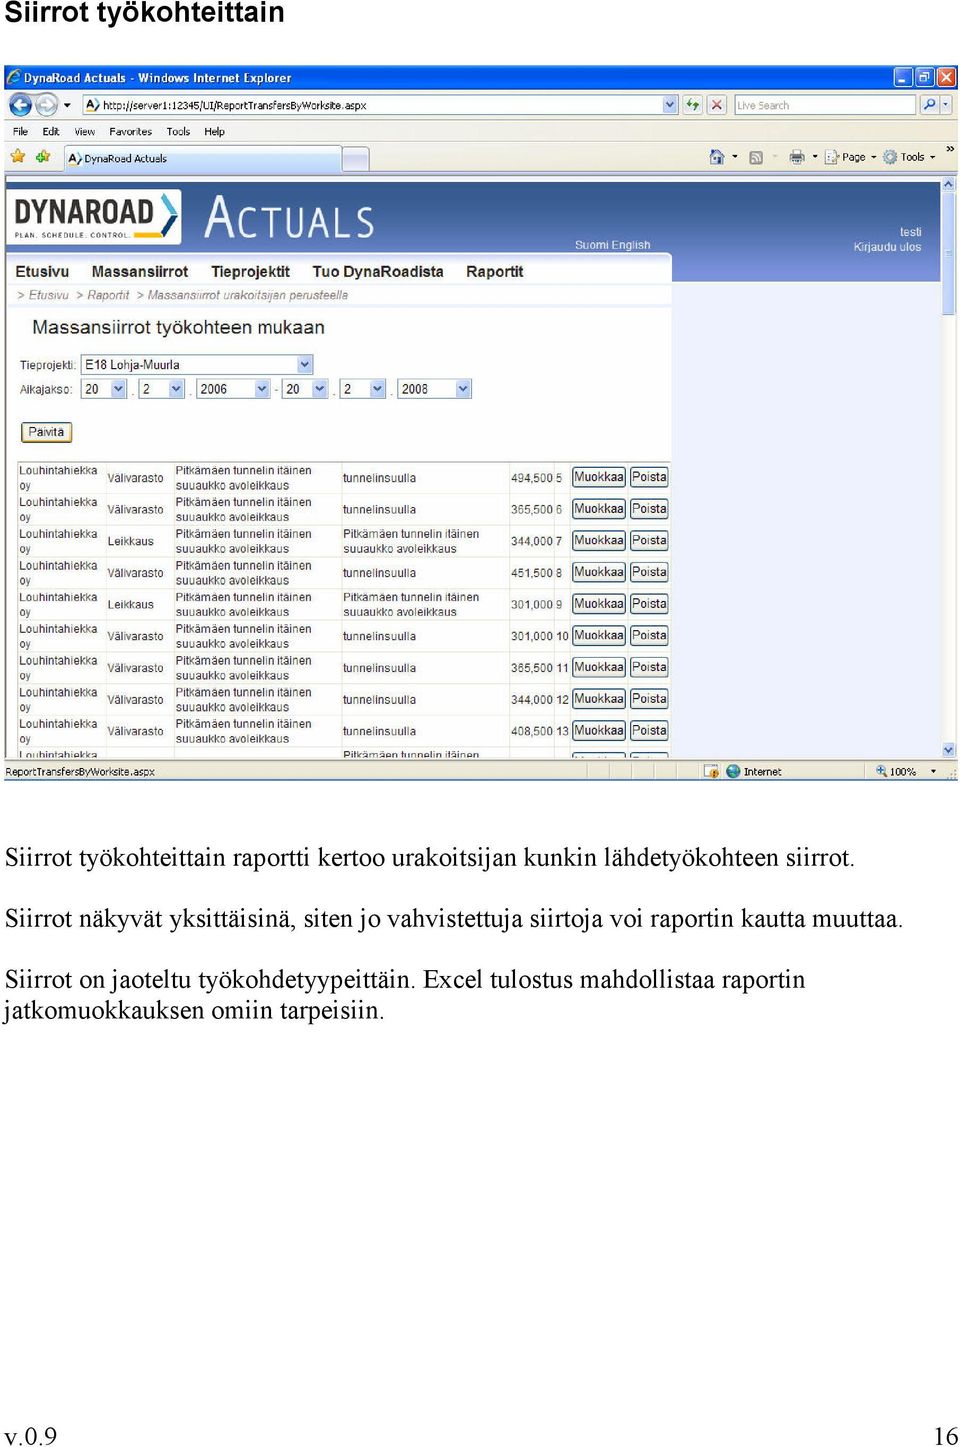The image size is (960, 1447).
Task: Click Muokkaa in the 494,500 row
Action: pos(598,477)
